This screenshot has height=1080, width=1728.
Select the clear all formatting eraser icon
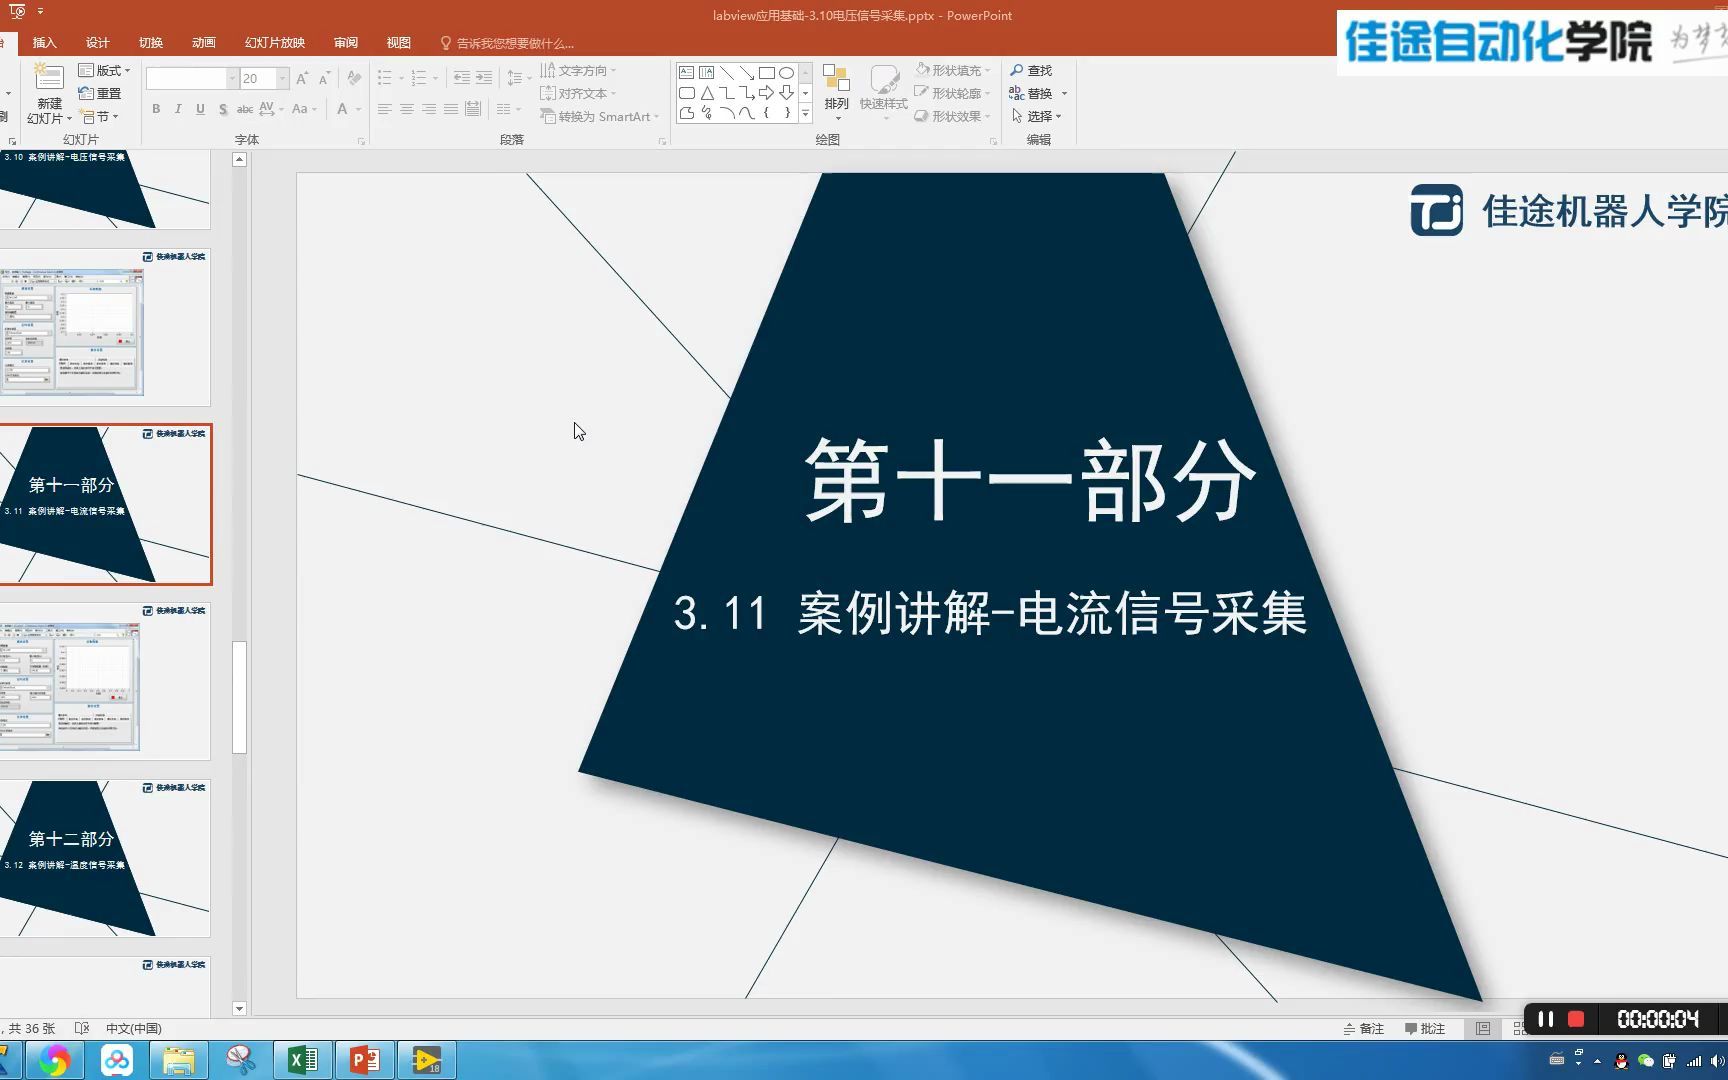(354, 77)
